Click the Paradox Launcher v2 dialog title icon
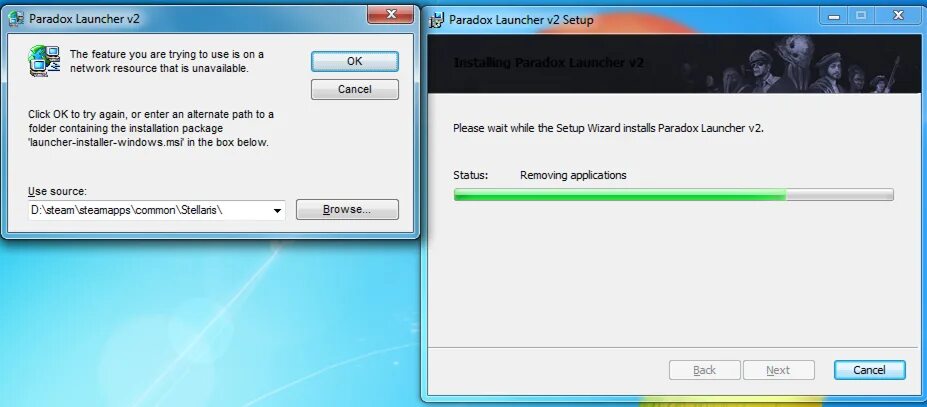This screenshot has height=407, width=927. (16, 19)
